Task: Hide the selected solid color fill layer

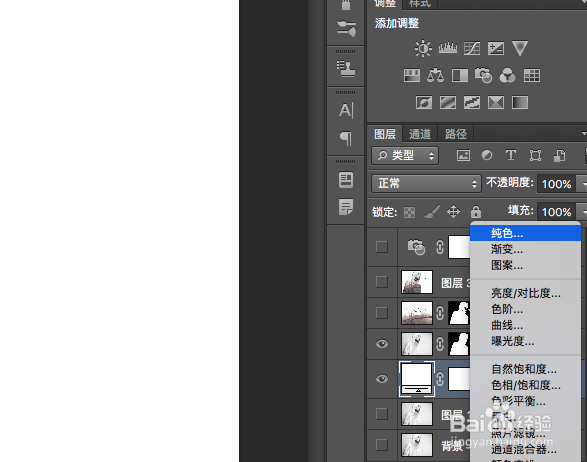Action: [x=382, y=379]
